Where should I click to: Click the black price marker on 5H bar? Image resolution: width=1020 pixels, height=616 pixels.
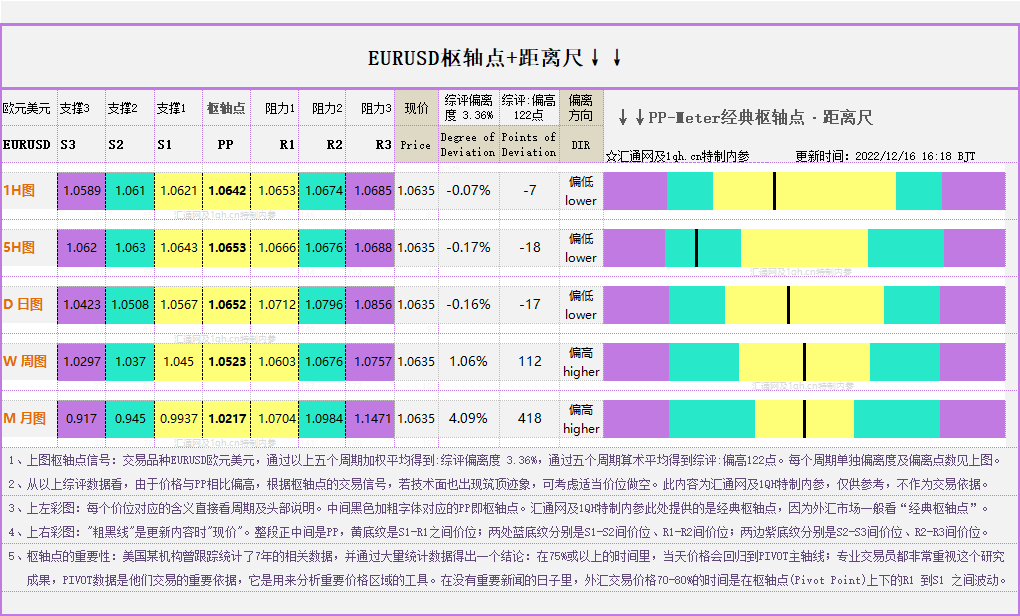696,247
